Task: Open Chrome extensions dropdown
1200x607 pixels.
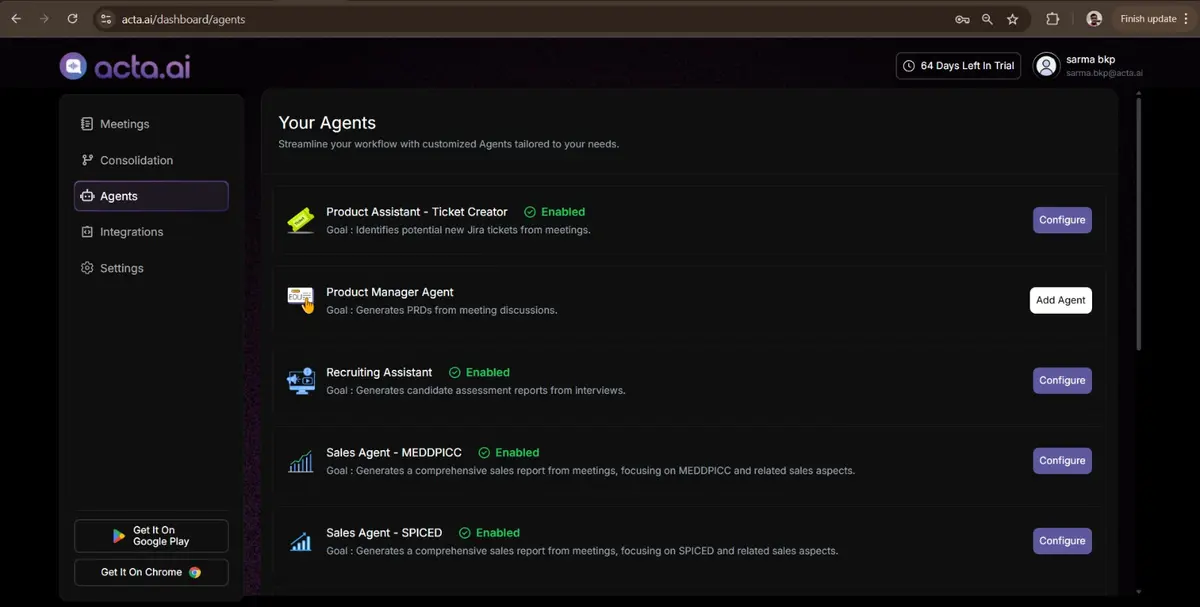Action: (1051, 18)
